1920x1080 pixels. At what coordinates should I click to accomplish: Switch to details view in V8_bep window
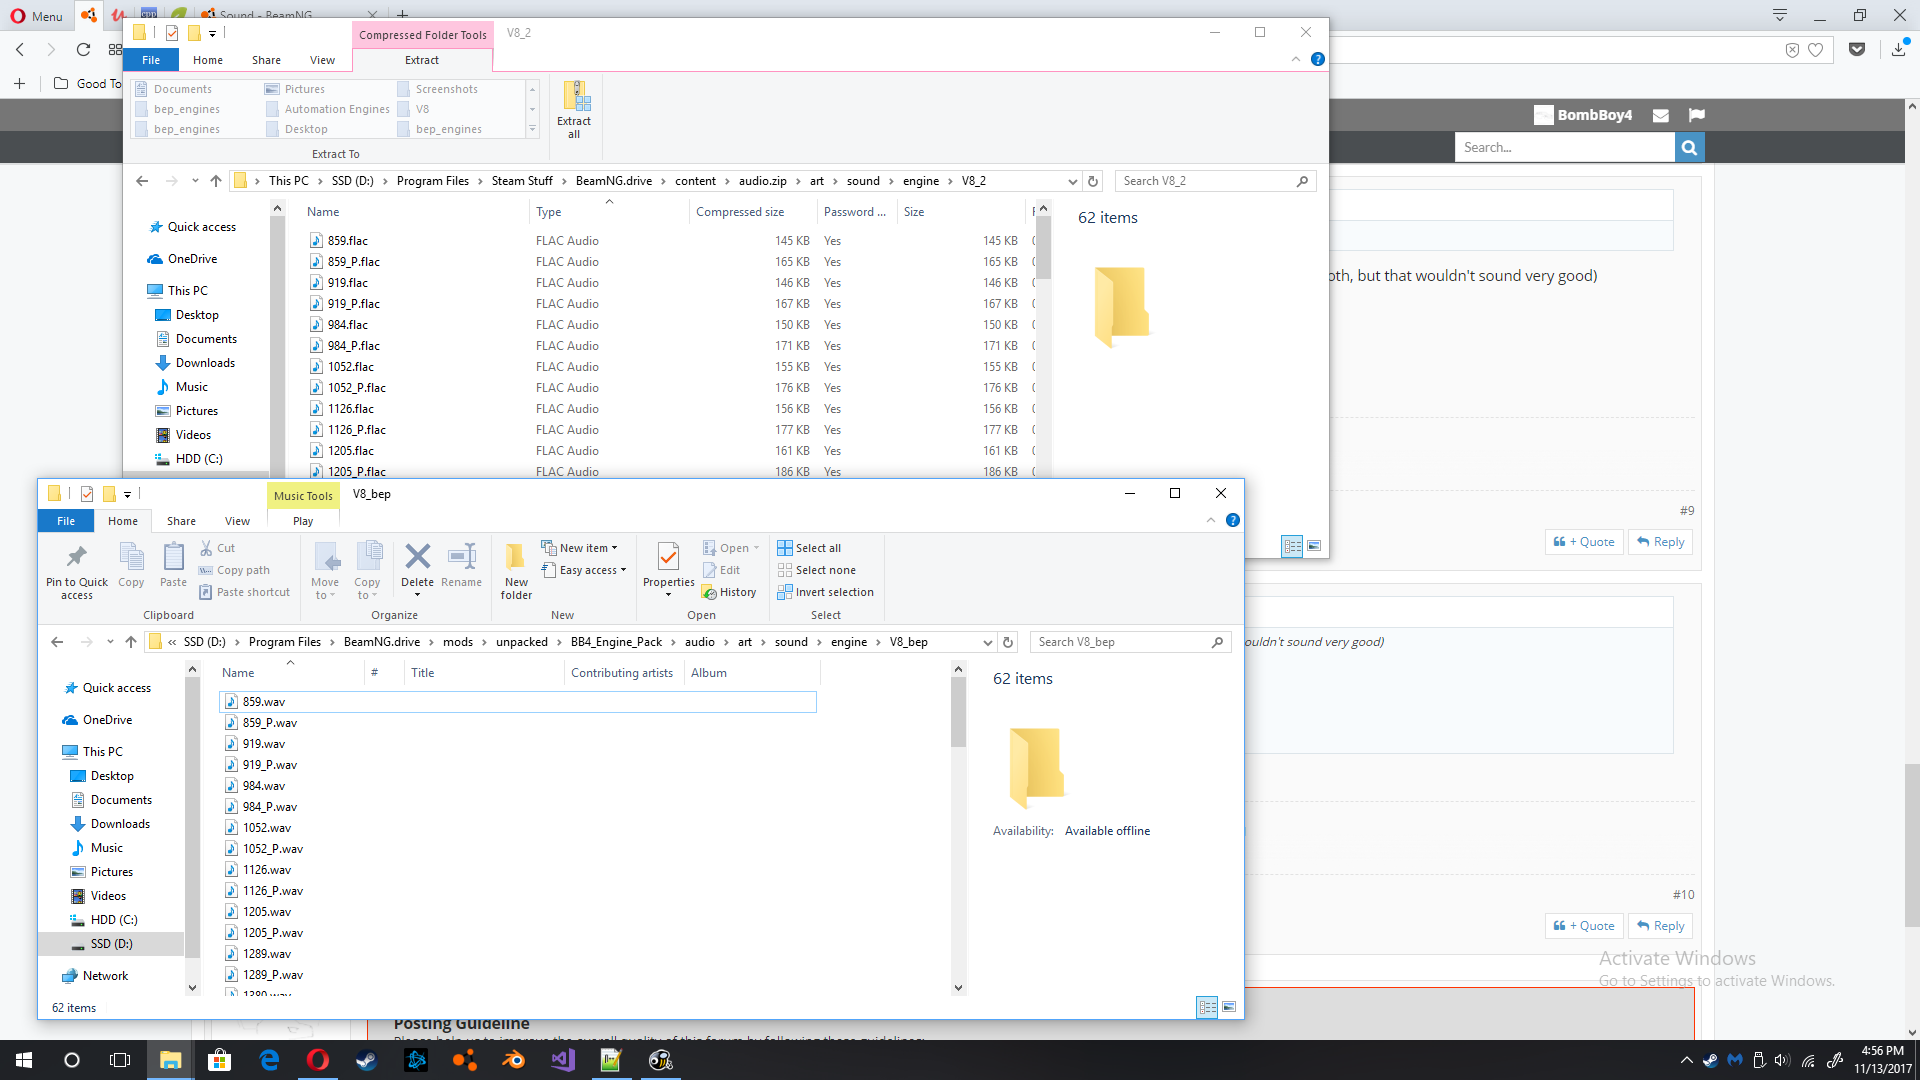point(1207,1007)
